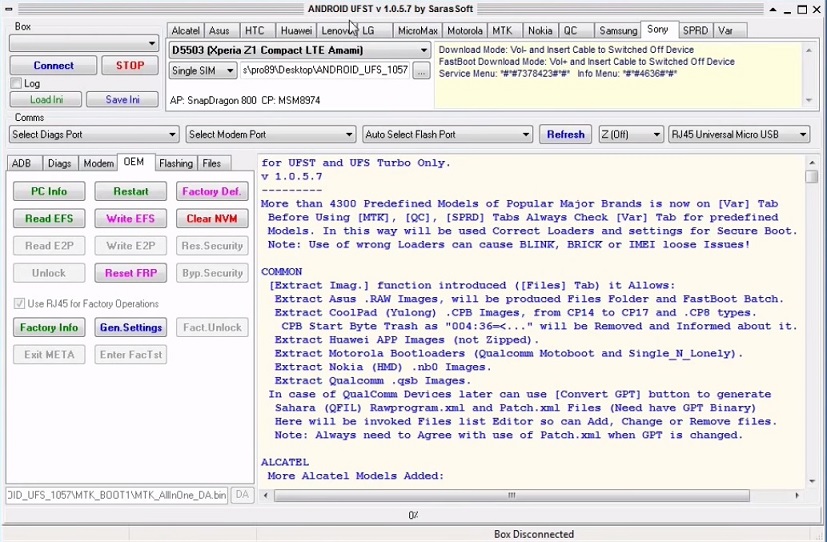Click the info box scroll-down arrow
827x542 pixels.
pos(809,100)
